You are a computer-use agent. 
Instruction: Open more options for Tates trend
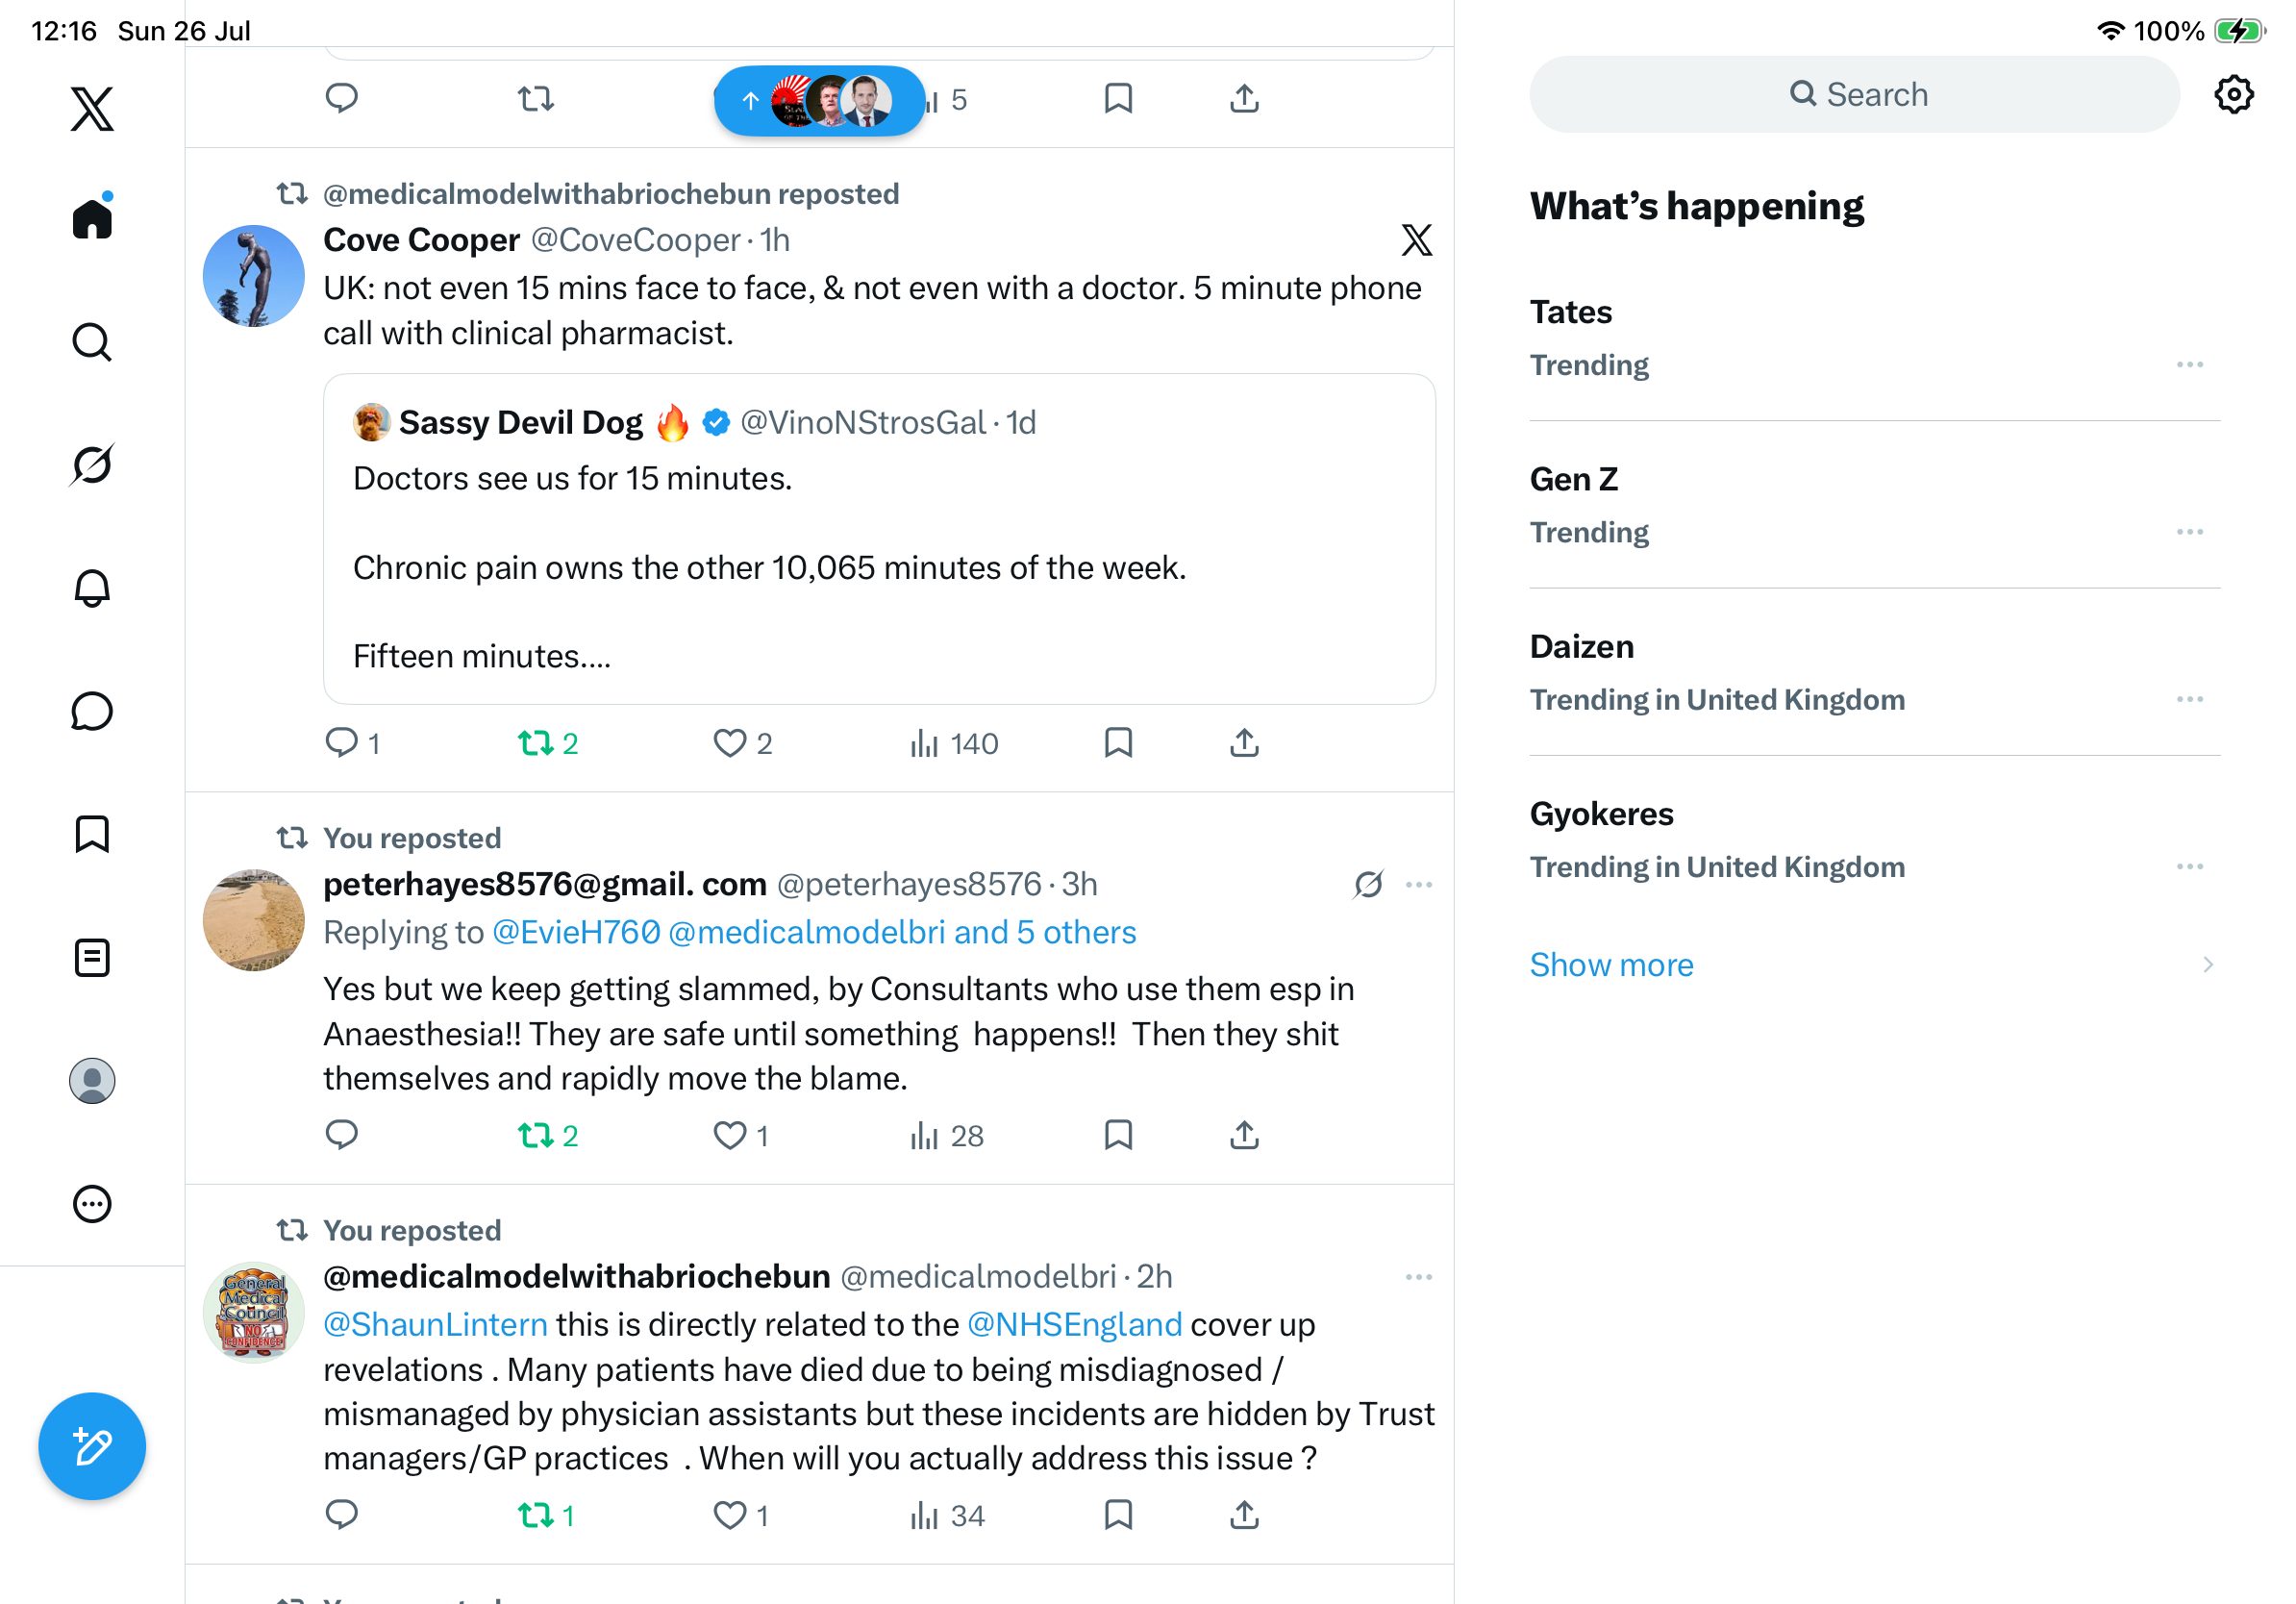tap(2189, 365)
